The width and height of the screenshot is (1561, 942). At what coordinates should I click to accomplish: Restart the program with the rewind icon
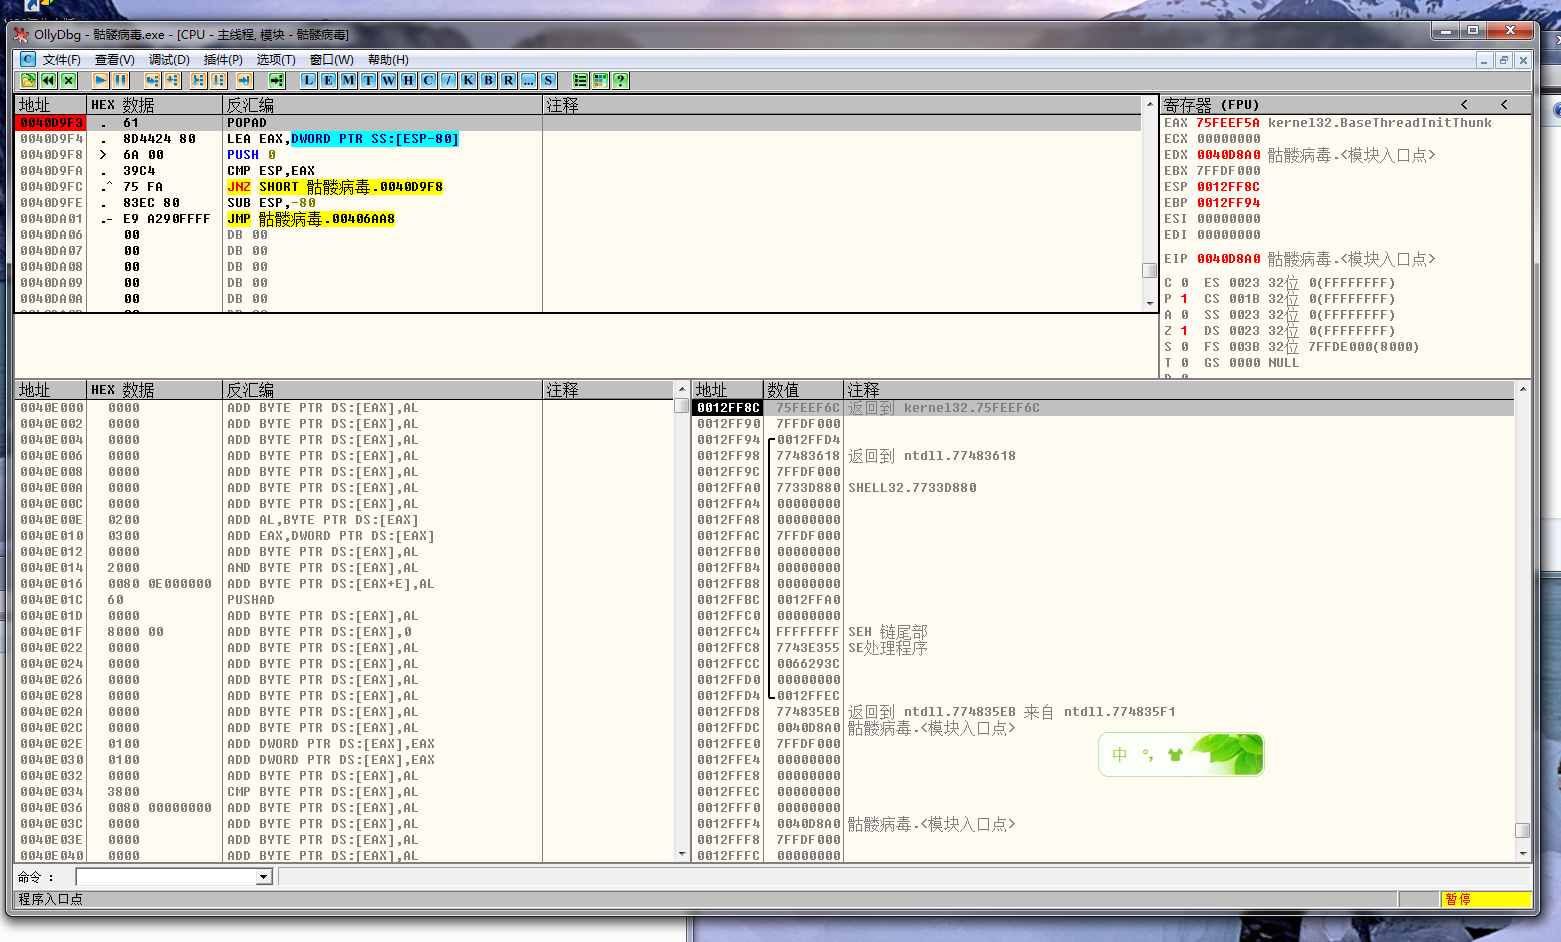48,80
